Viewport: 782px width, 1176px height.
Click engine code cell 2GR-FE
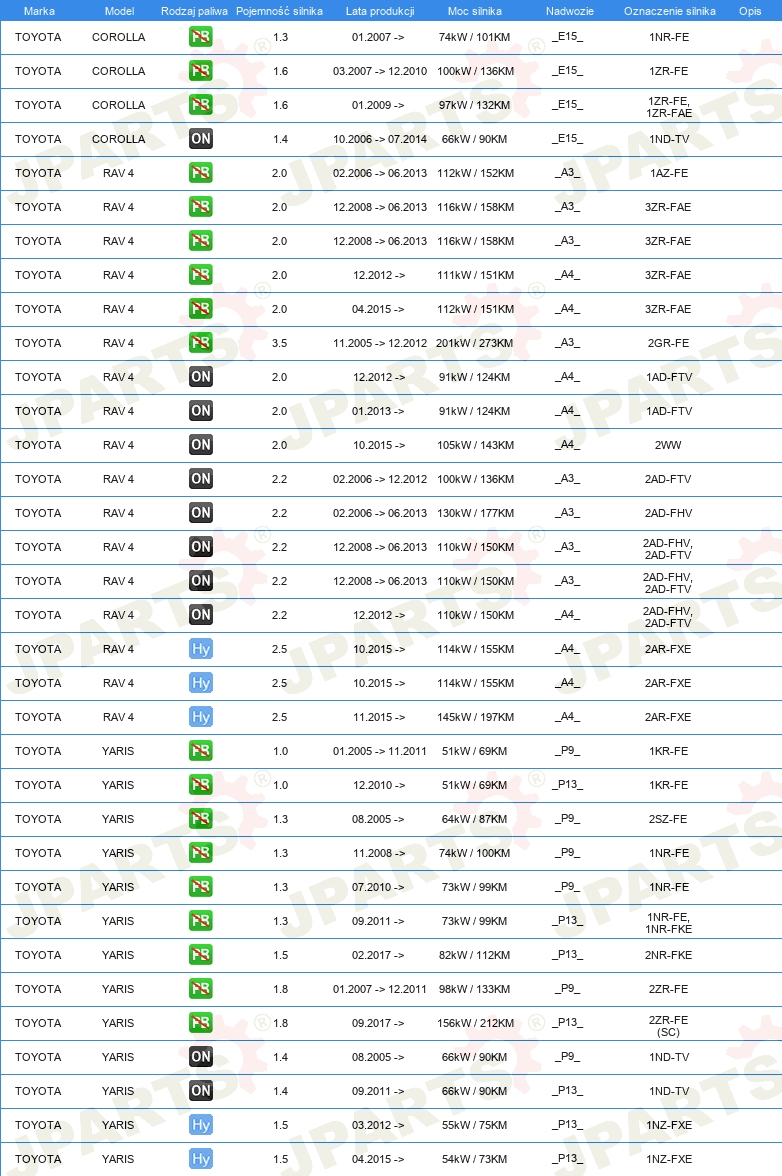click(x=669, y=343)
